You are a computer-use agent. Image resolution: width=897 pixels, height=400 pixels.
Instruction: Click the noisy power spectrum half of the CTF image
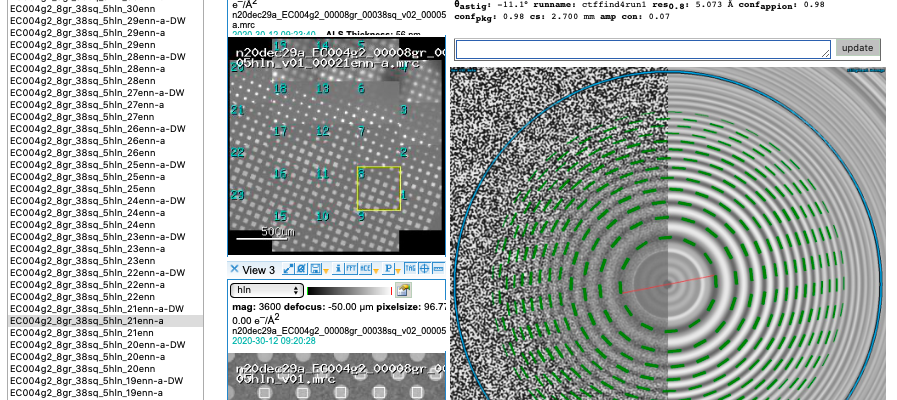coord(559,233)
